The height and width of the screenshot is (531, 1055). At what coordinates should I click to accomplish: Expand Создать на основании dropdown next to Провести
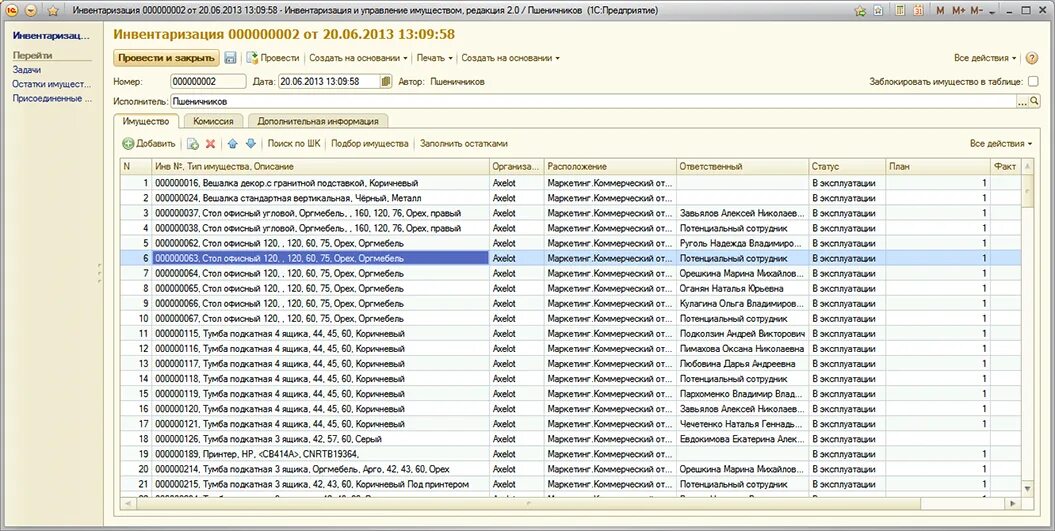pyautogui.click(x=358, y=58)
